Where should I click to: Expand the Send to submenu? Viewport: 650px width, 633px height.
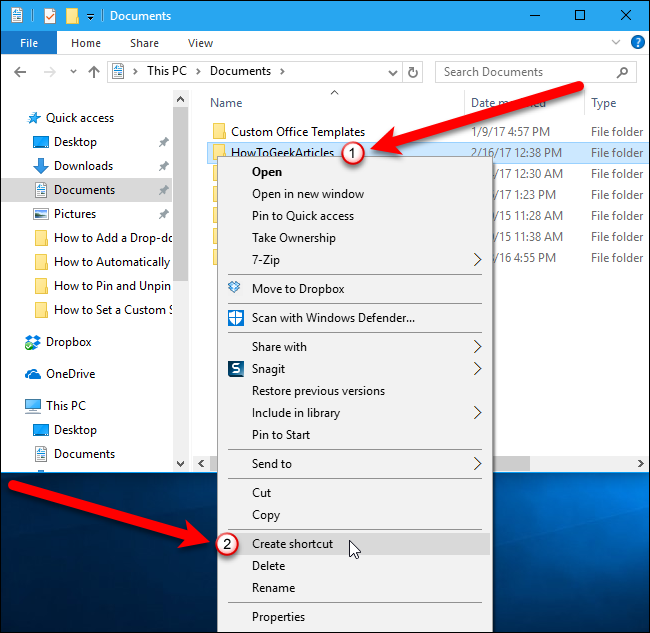point(355,464)
